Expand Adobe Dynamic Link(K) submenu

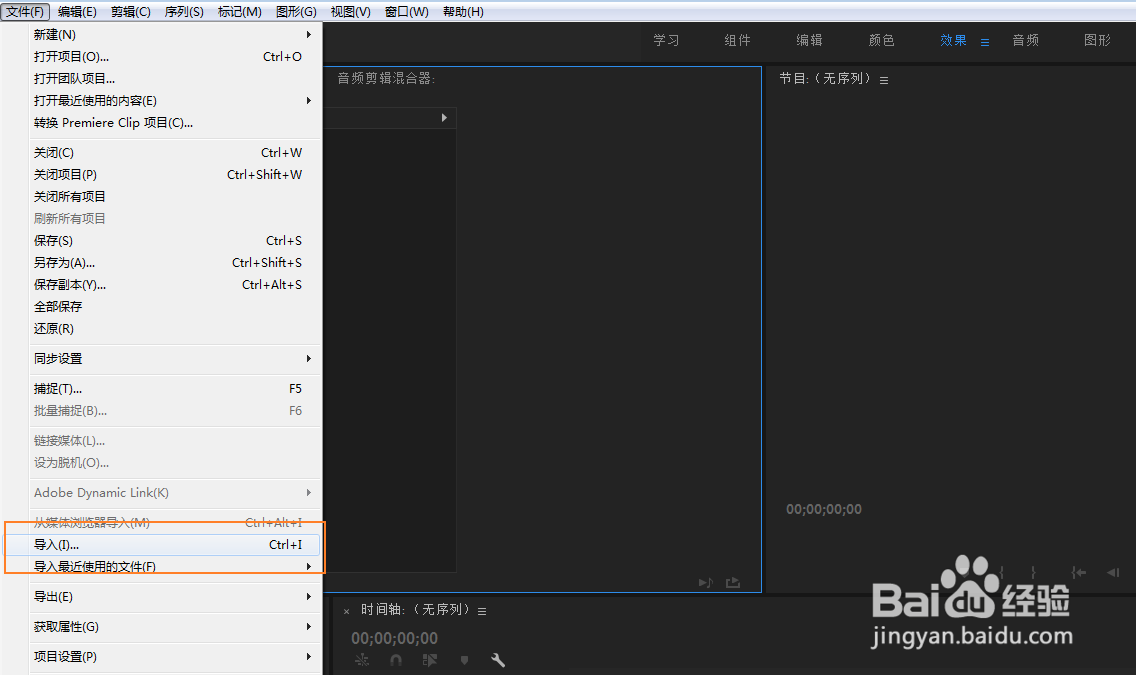[174, 492]
